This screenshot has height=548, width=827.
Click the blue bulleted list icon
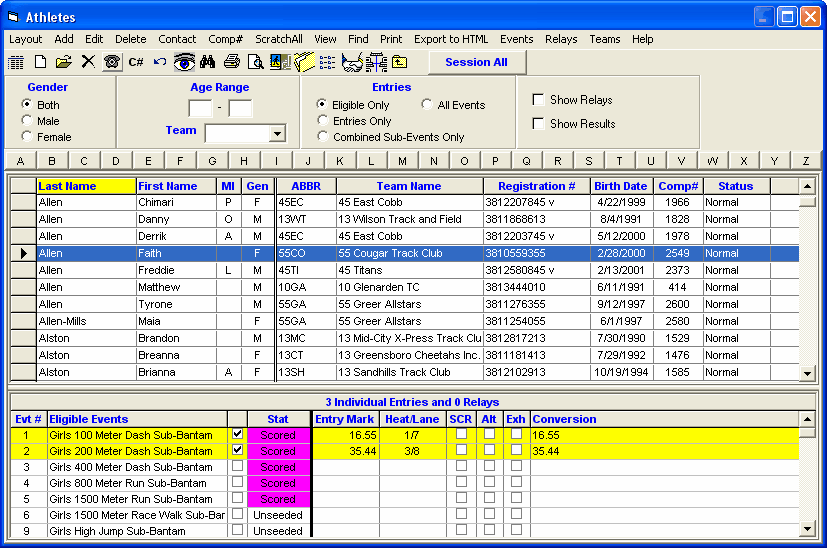[x=328, y=62]
